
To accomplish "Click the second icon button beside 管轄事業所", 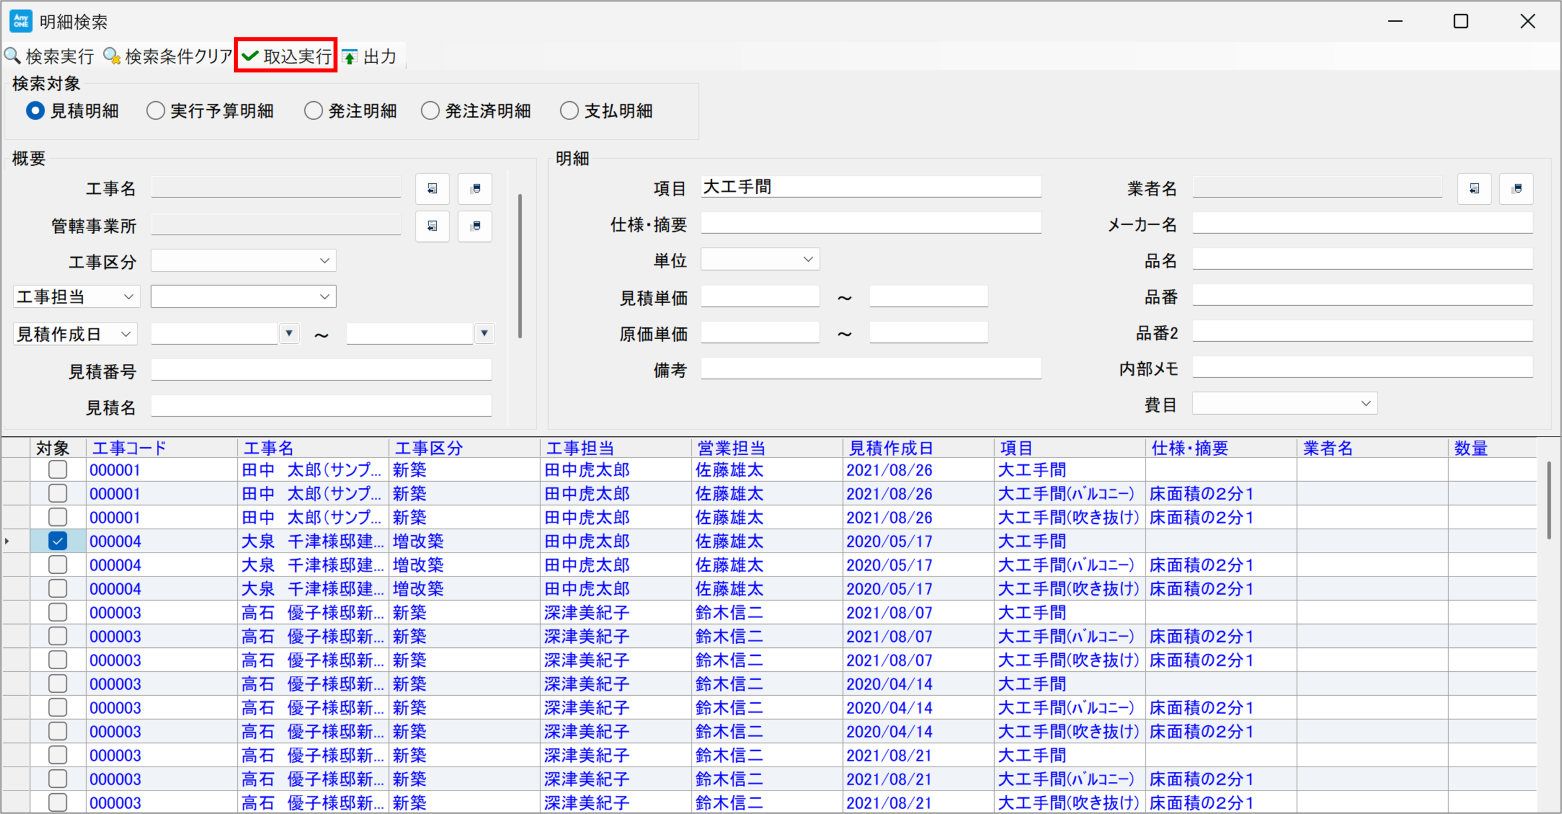I will click(475, 226).
